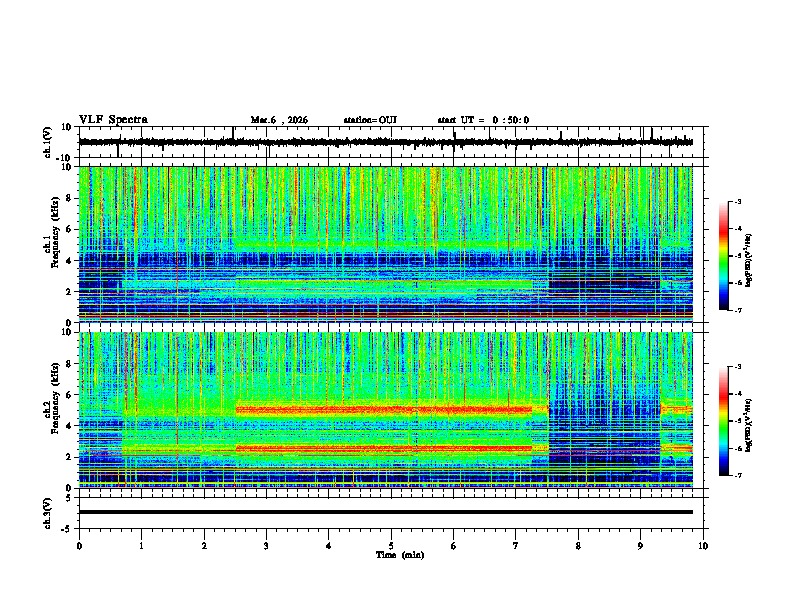Screen dimensions: 792x612
Task: Click time axis tick label "2"
Action: tap(204, 546)
